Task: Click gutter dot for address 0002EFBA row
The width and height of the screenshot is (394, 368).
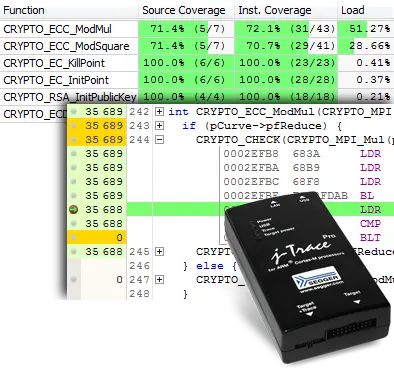Action: click(74, 168)
